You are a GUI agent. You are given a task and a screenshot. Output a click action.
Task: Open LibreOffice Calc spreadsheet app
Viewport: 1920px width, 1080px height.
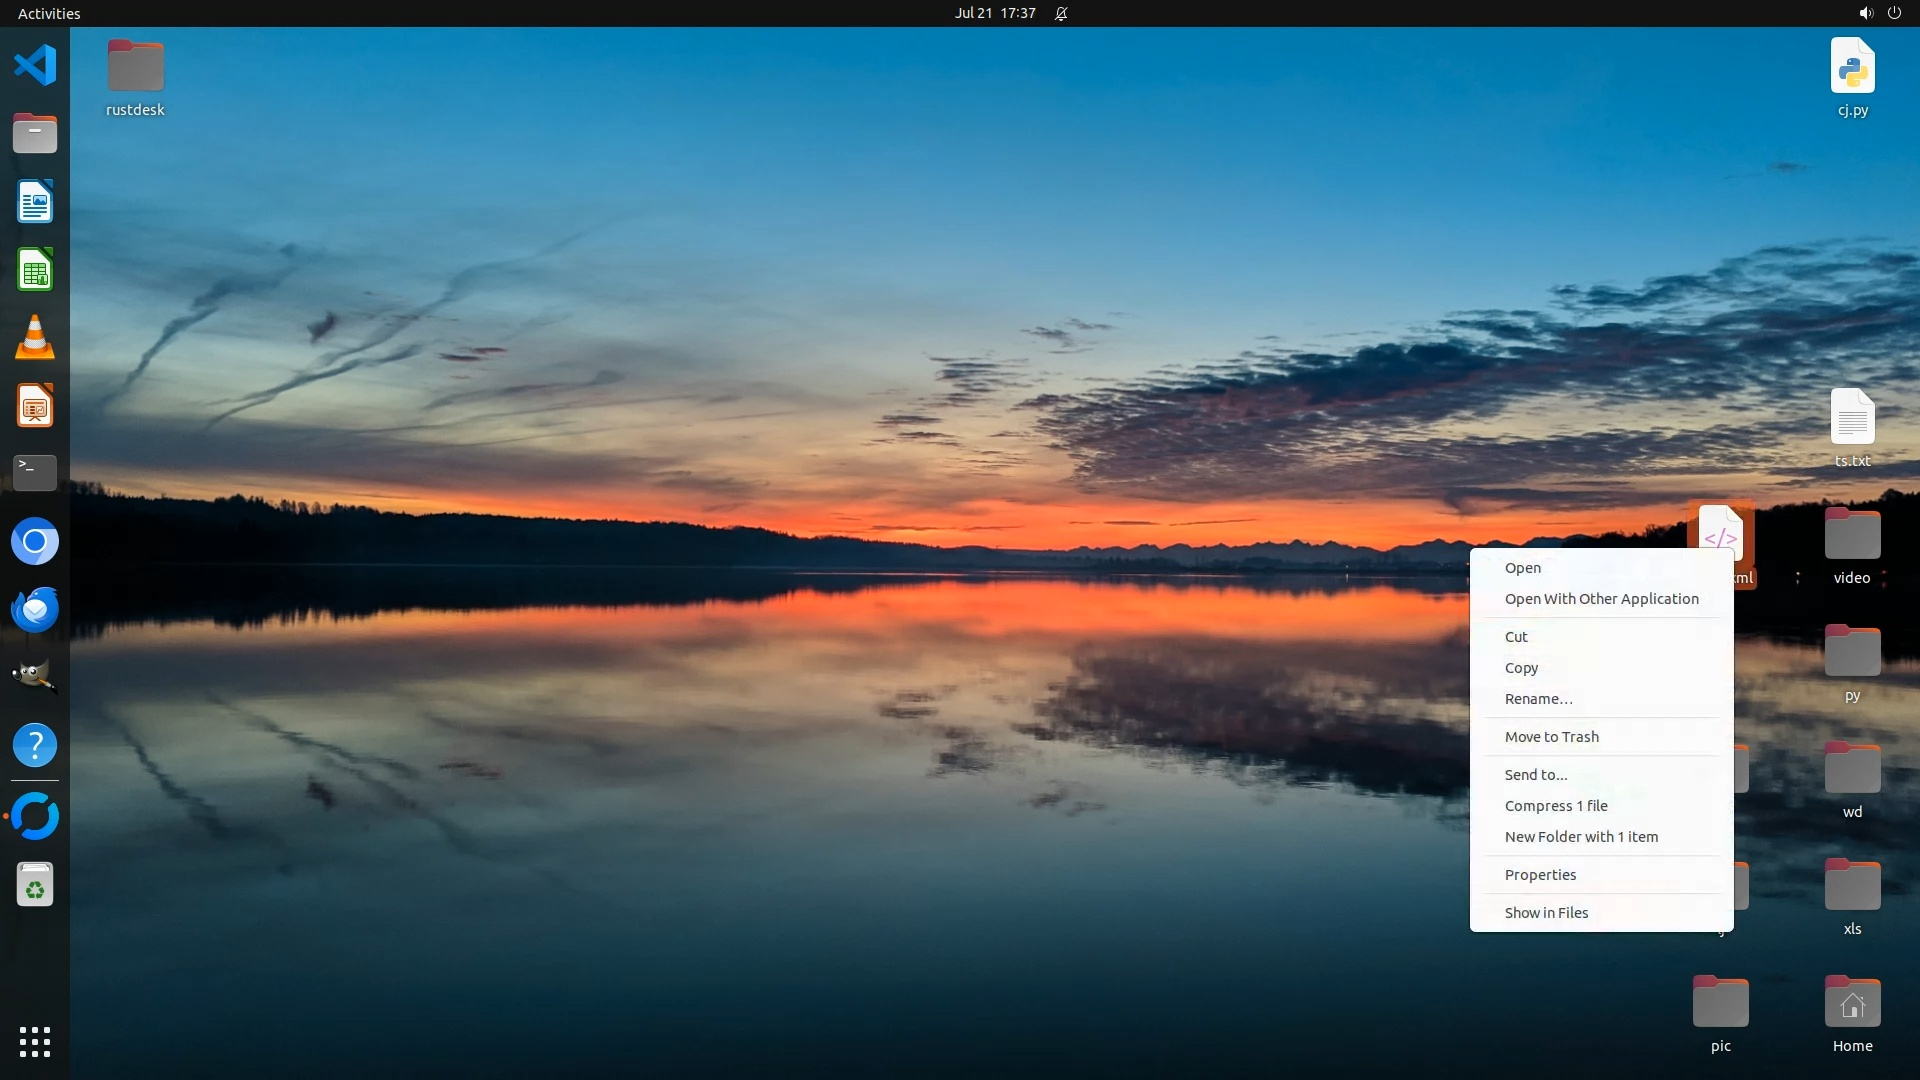coord(35,270)
